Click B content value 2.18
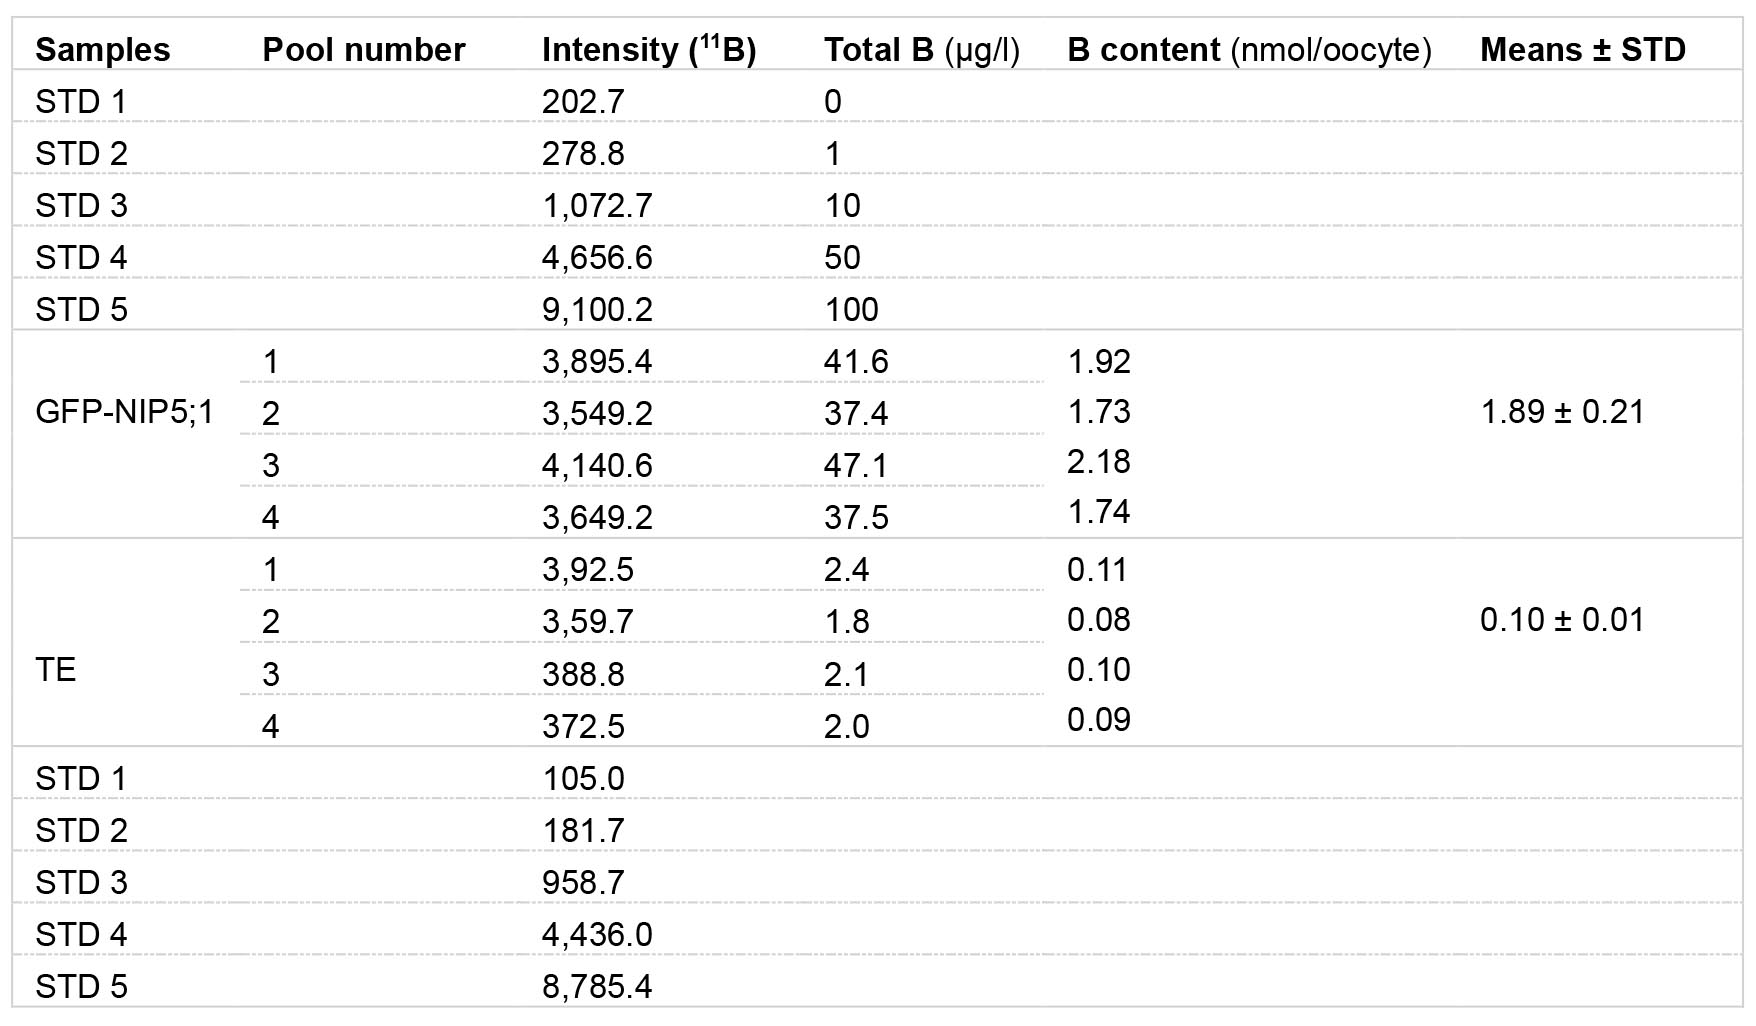 pyautogui.click(x=1099, y=462)
